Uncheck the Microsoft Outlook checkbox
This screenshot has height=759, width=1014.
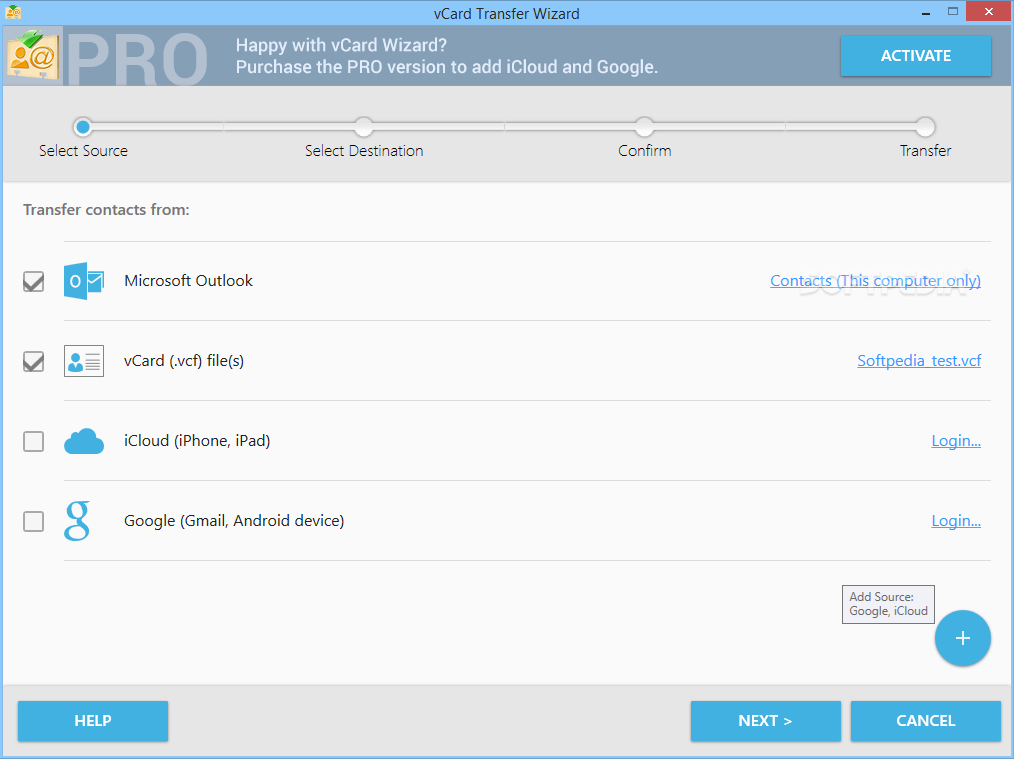tap(34, 281)
